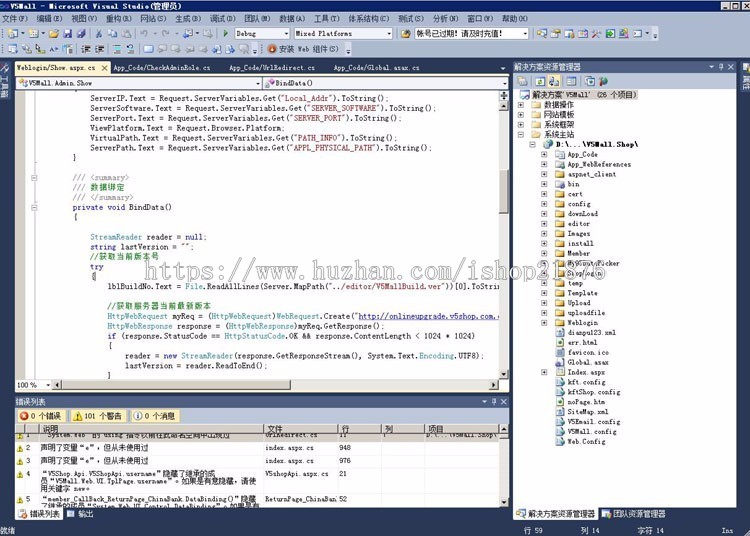Cut selection with the scissors icon
This screenshot has width=750, height=536.
pos(99,33)
